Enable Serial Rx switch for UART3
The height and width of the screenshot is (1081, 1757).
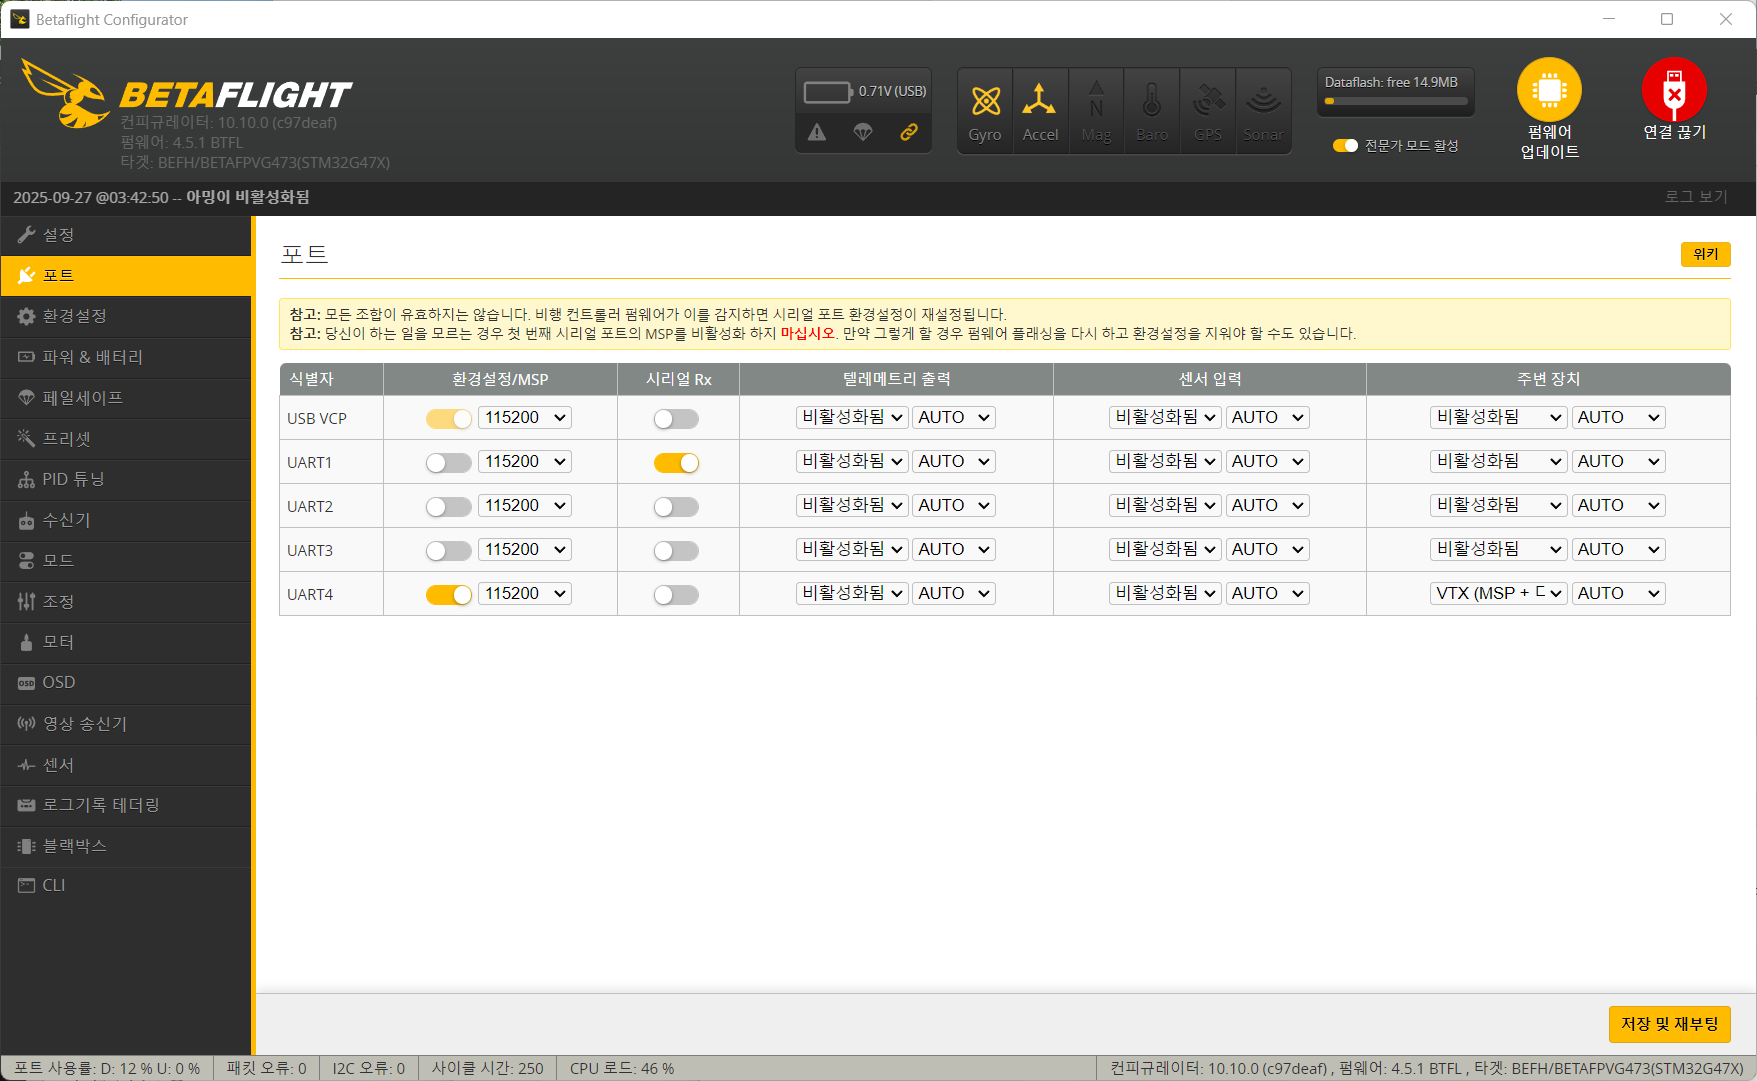pos(676,551)
